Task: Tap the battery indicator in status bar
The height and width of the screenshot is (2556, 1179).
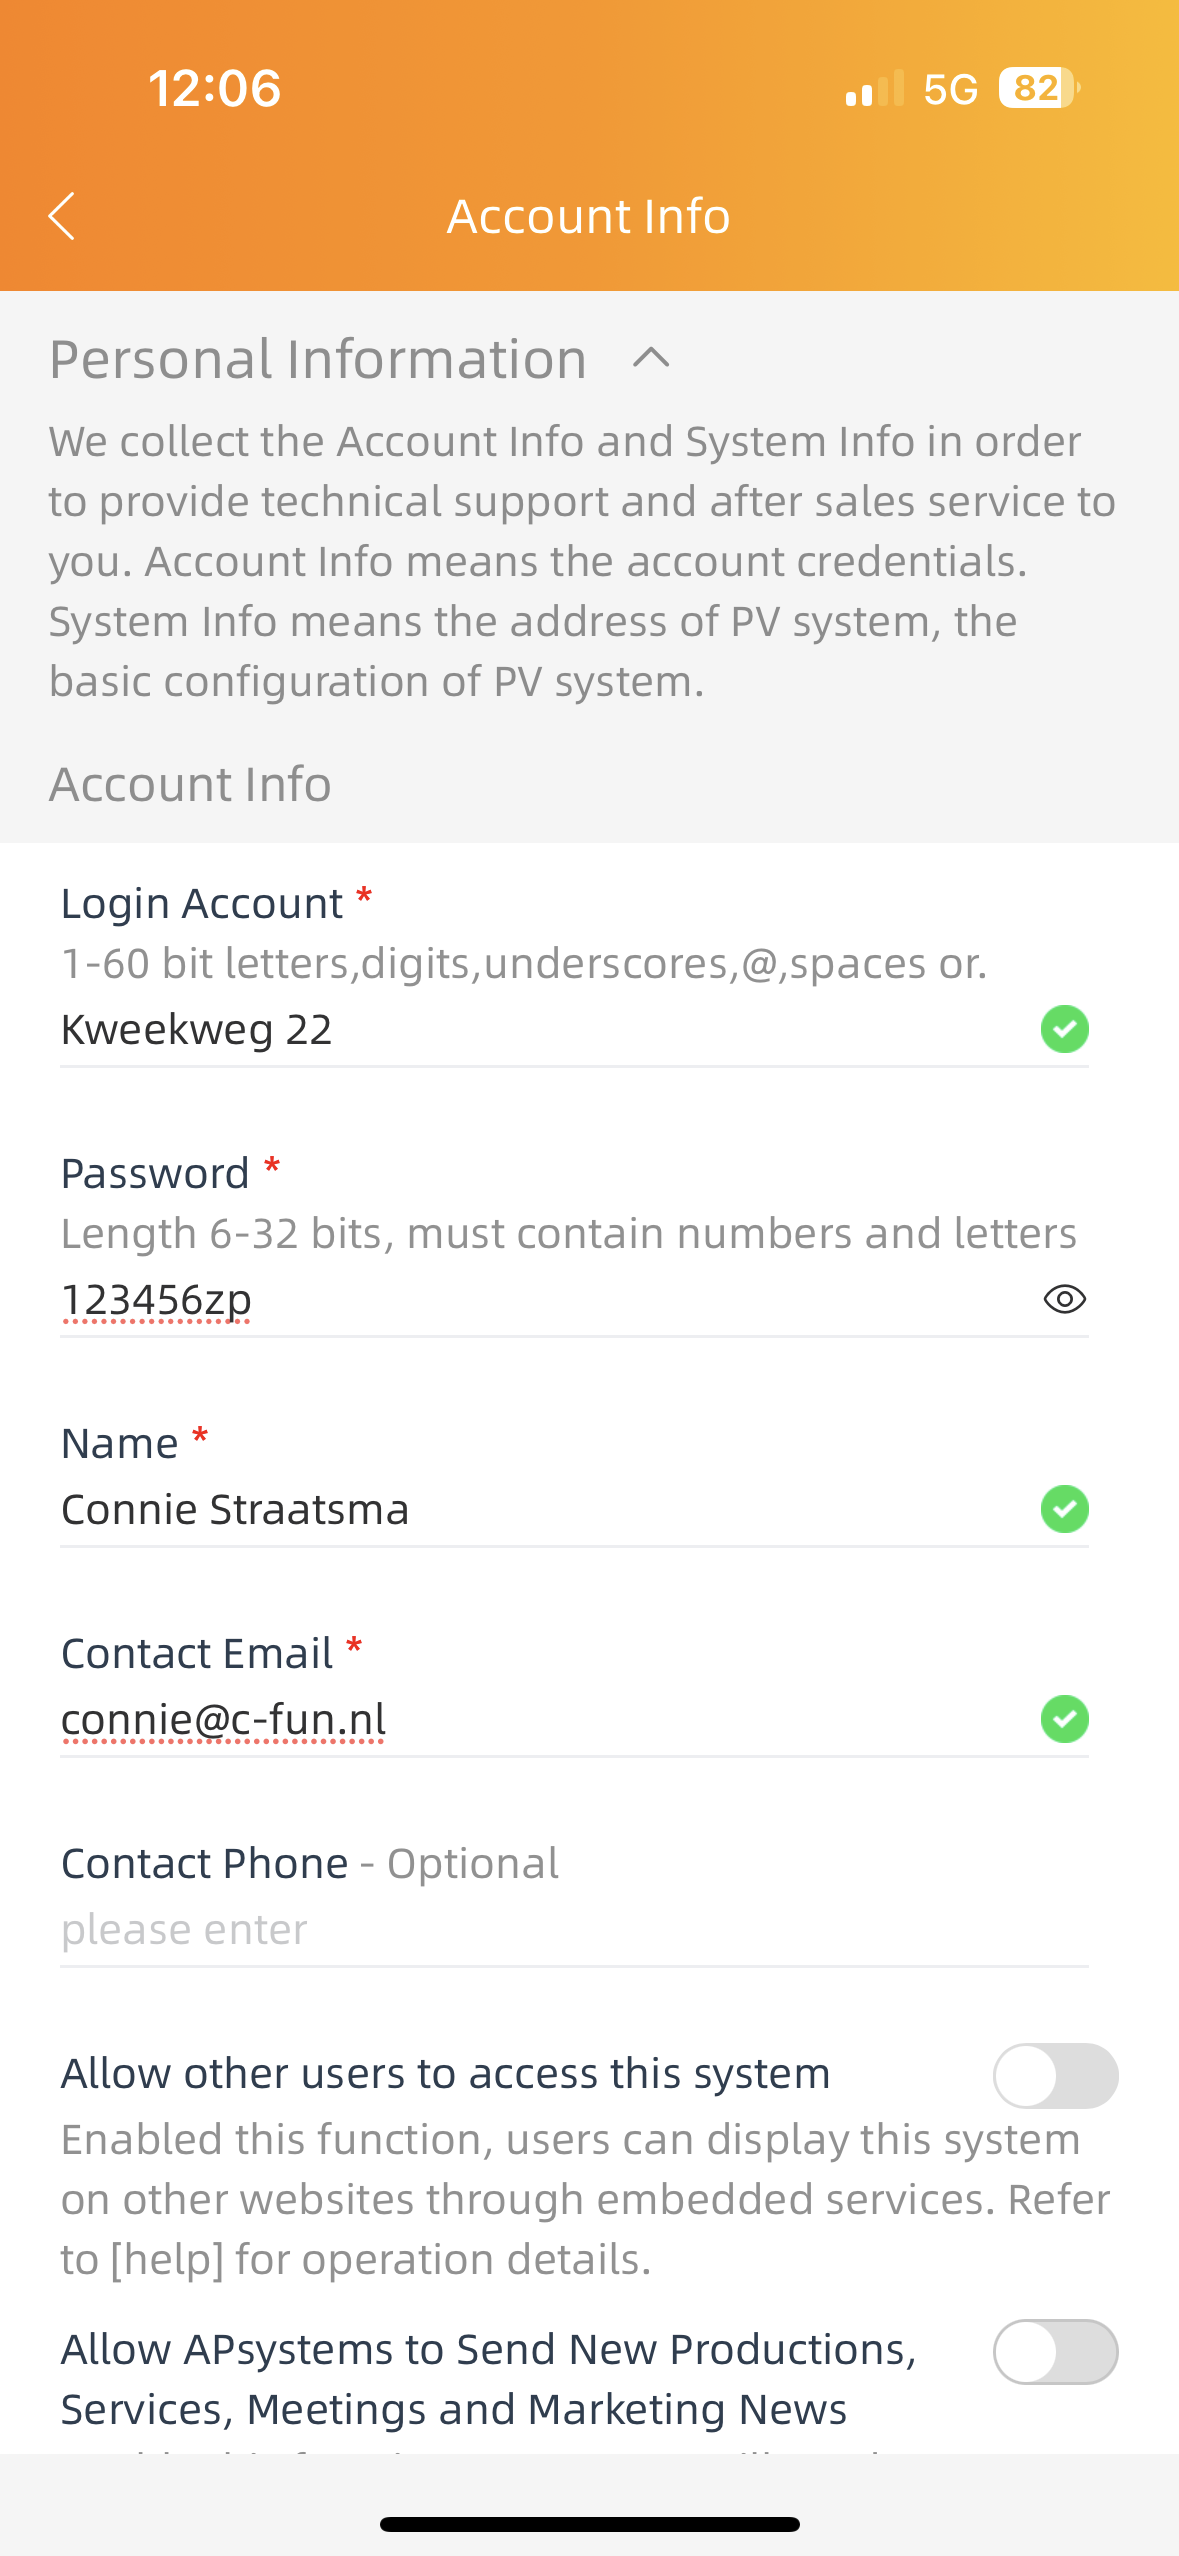Action: click(1040, 88)
